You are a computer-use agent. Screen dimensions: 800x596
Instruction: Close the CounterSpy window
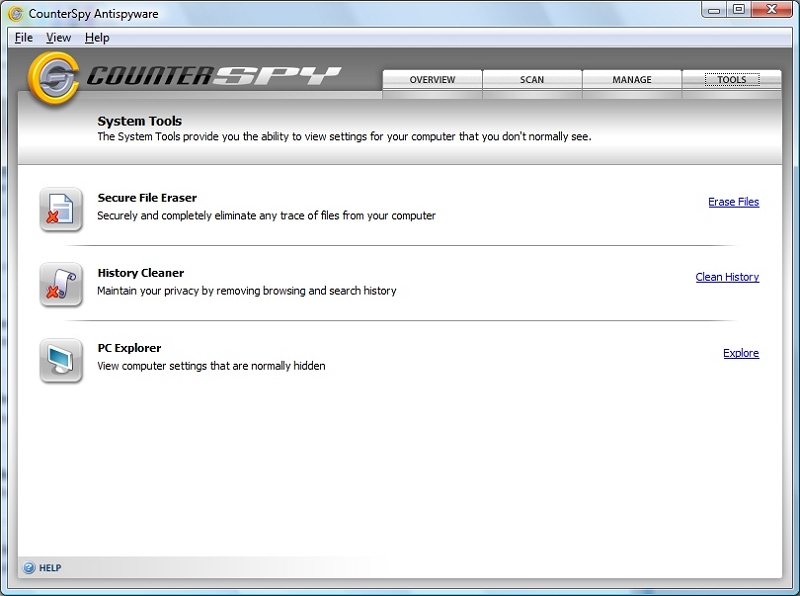771,10
